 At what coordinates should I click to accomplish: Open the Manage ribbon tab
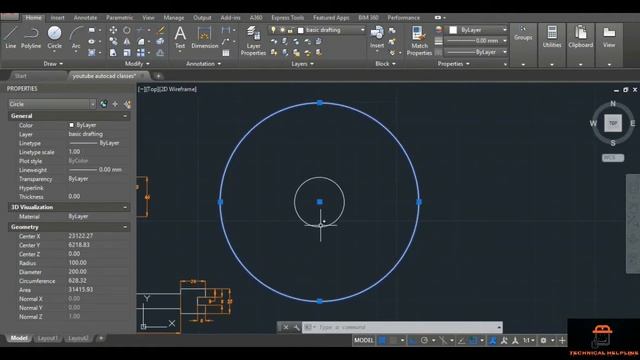tap(173, 18)
